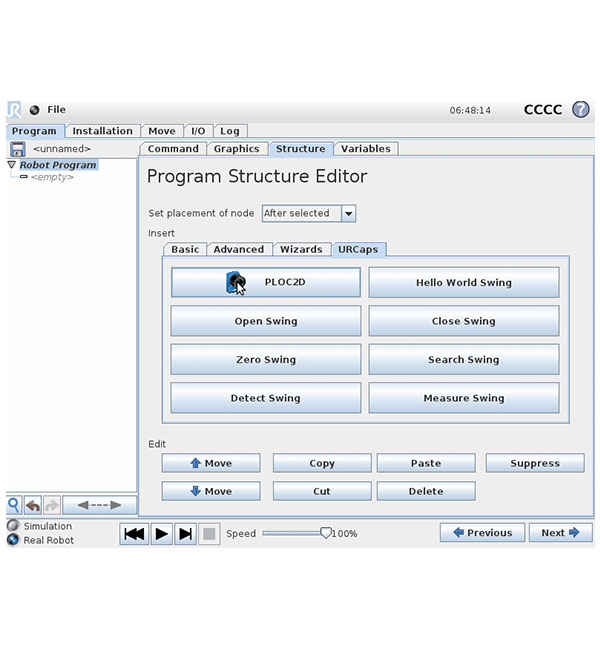Select the Robot Program tree node
Screen dimensions: 600x650
point(58,165)
